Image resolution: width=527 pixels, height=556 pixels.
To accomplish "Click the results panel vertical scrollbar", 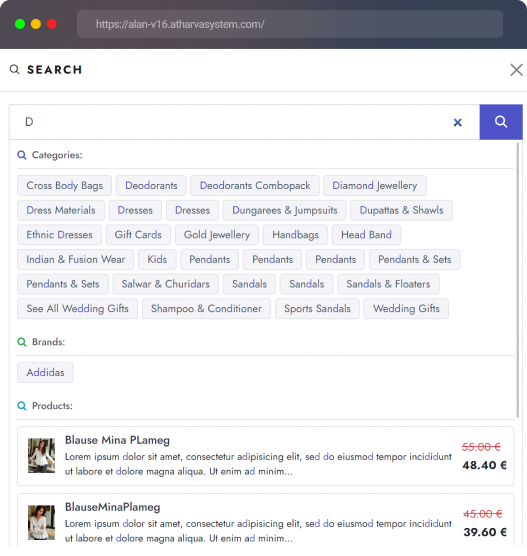I will click(x=518, y=280).
